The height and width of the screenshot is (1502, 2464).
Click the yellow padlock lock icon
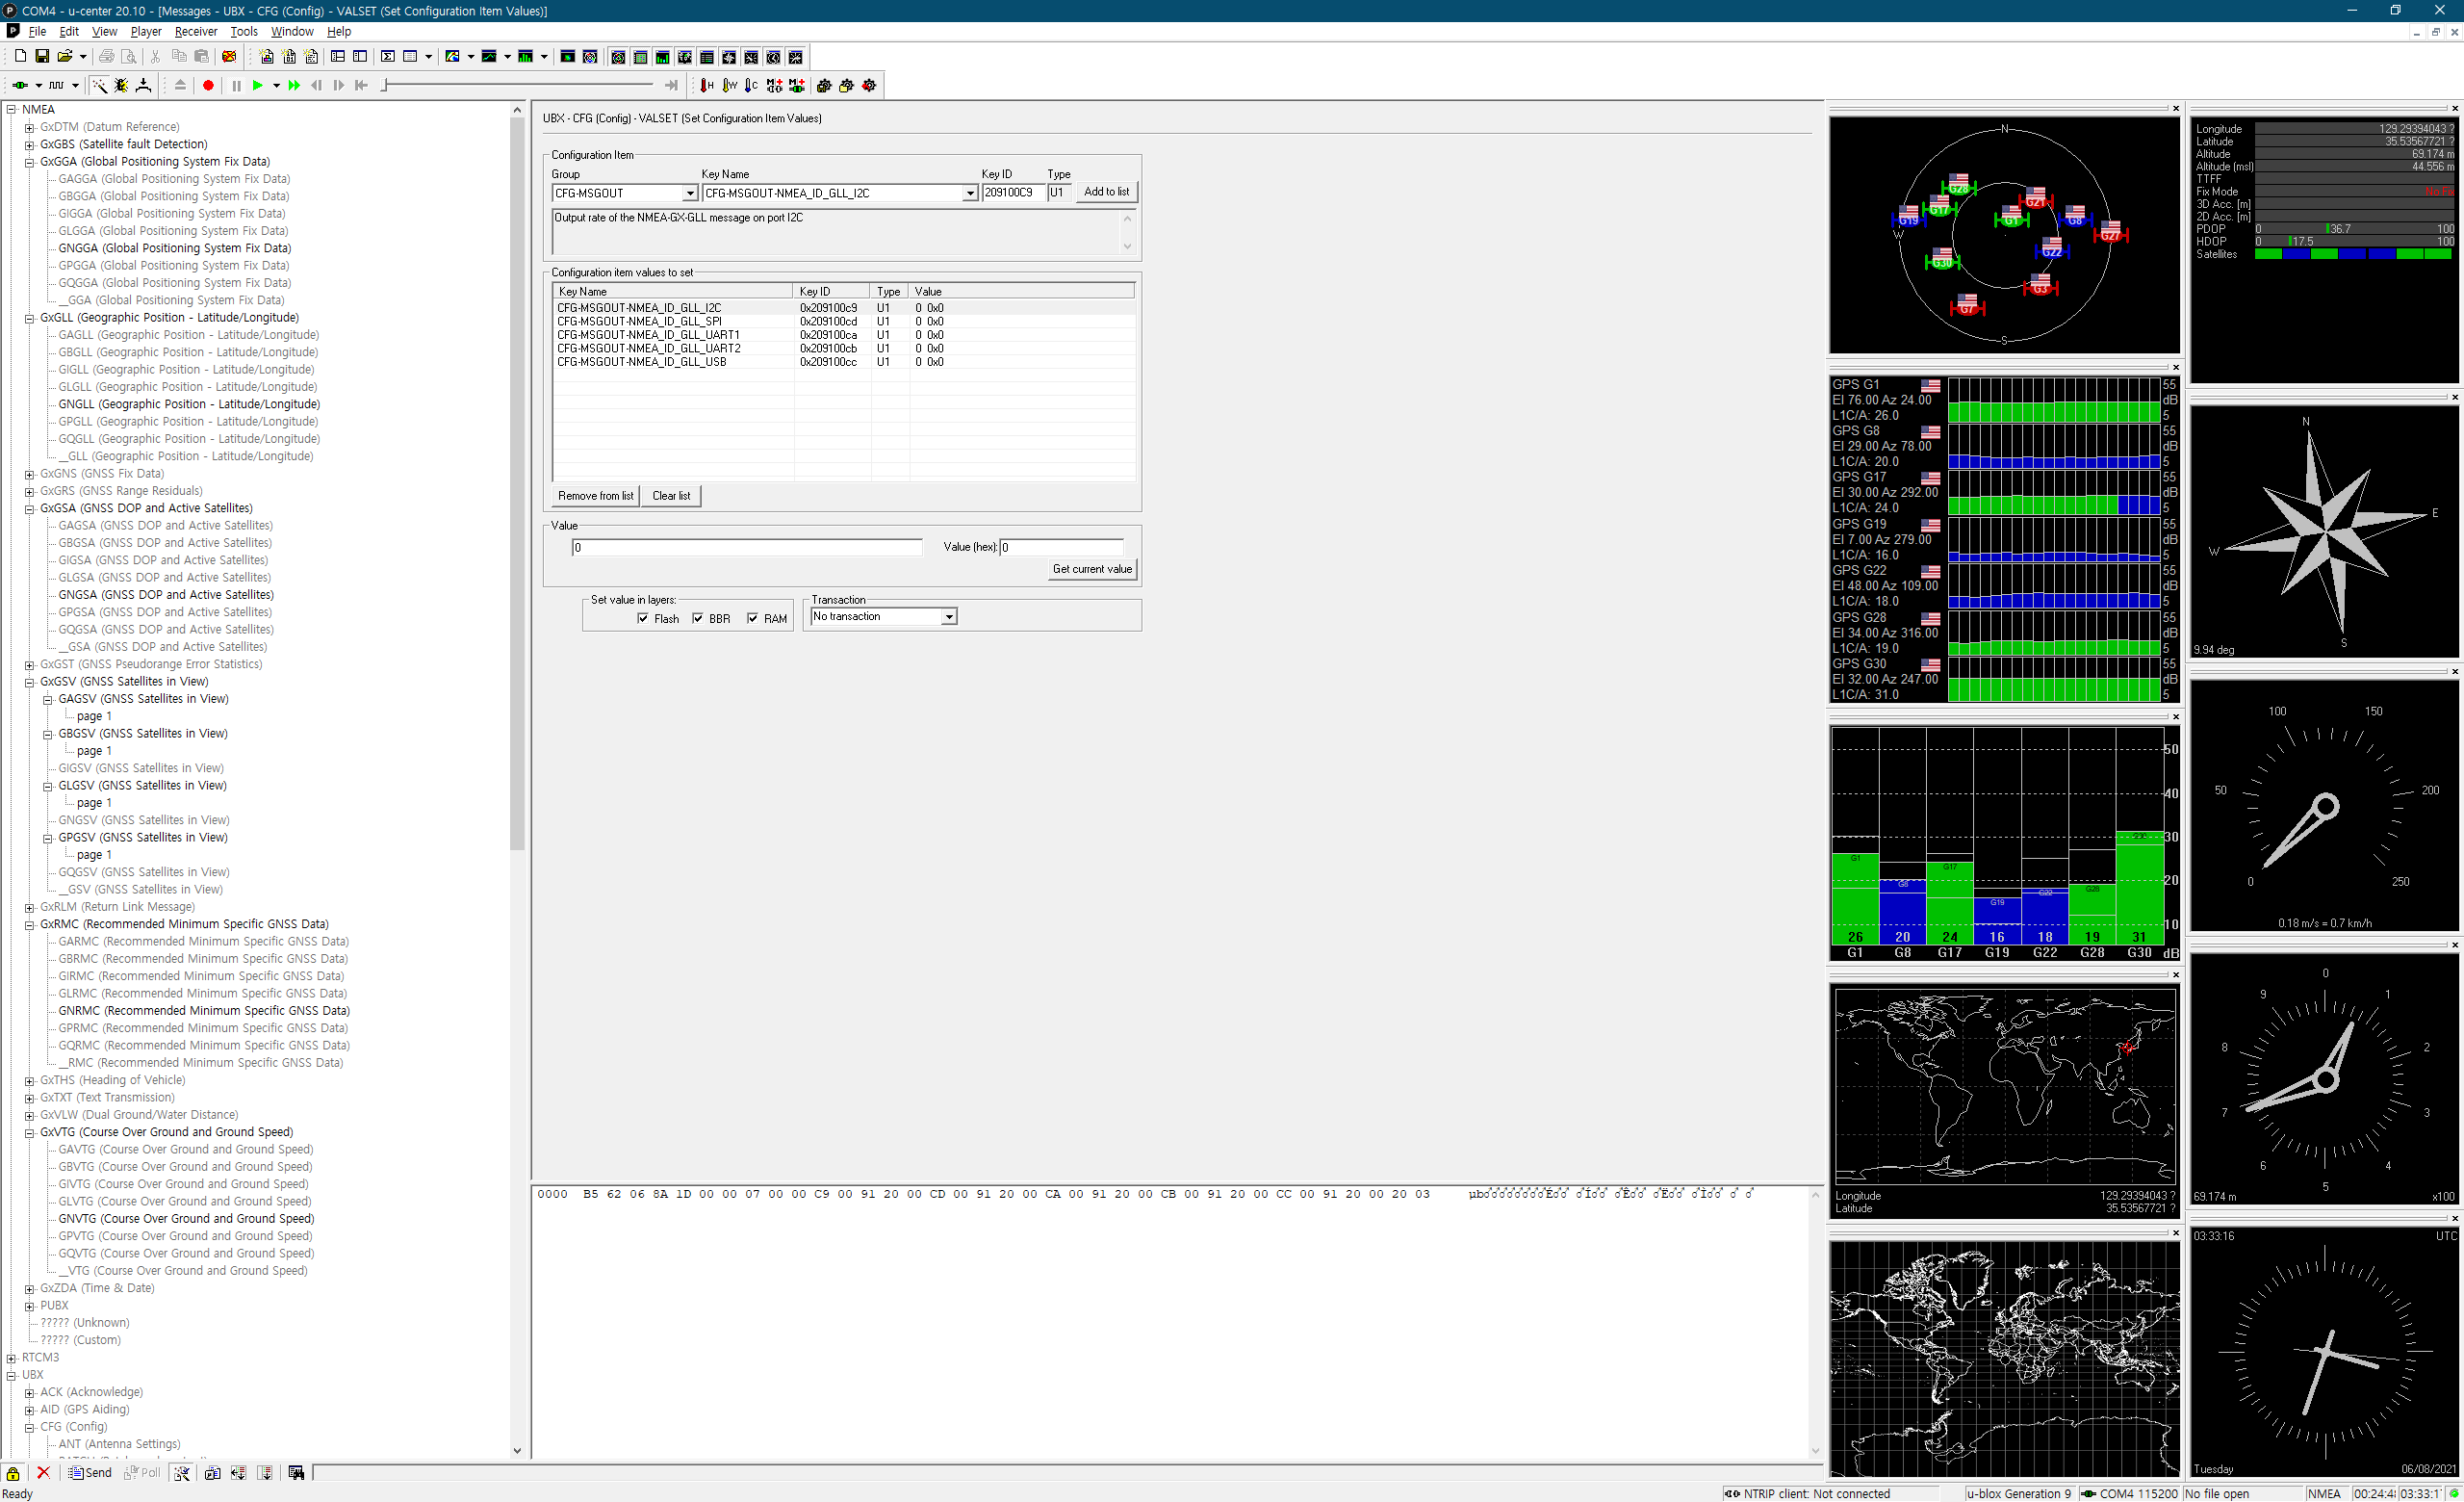[x=13, y=1472]
